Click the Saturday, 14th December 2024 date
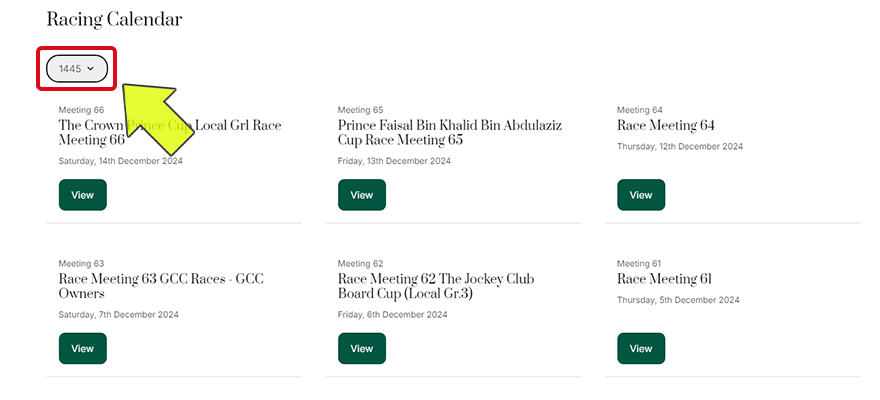The image size is (880, 400). [x=121, y=161]
